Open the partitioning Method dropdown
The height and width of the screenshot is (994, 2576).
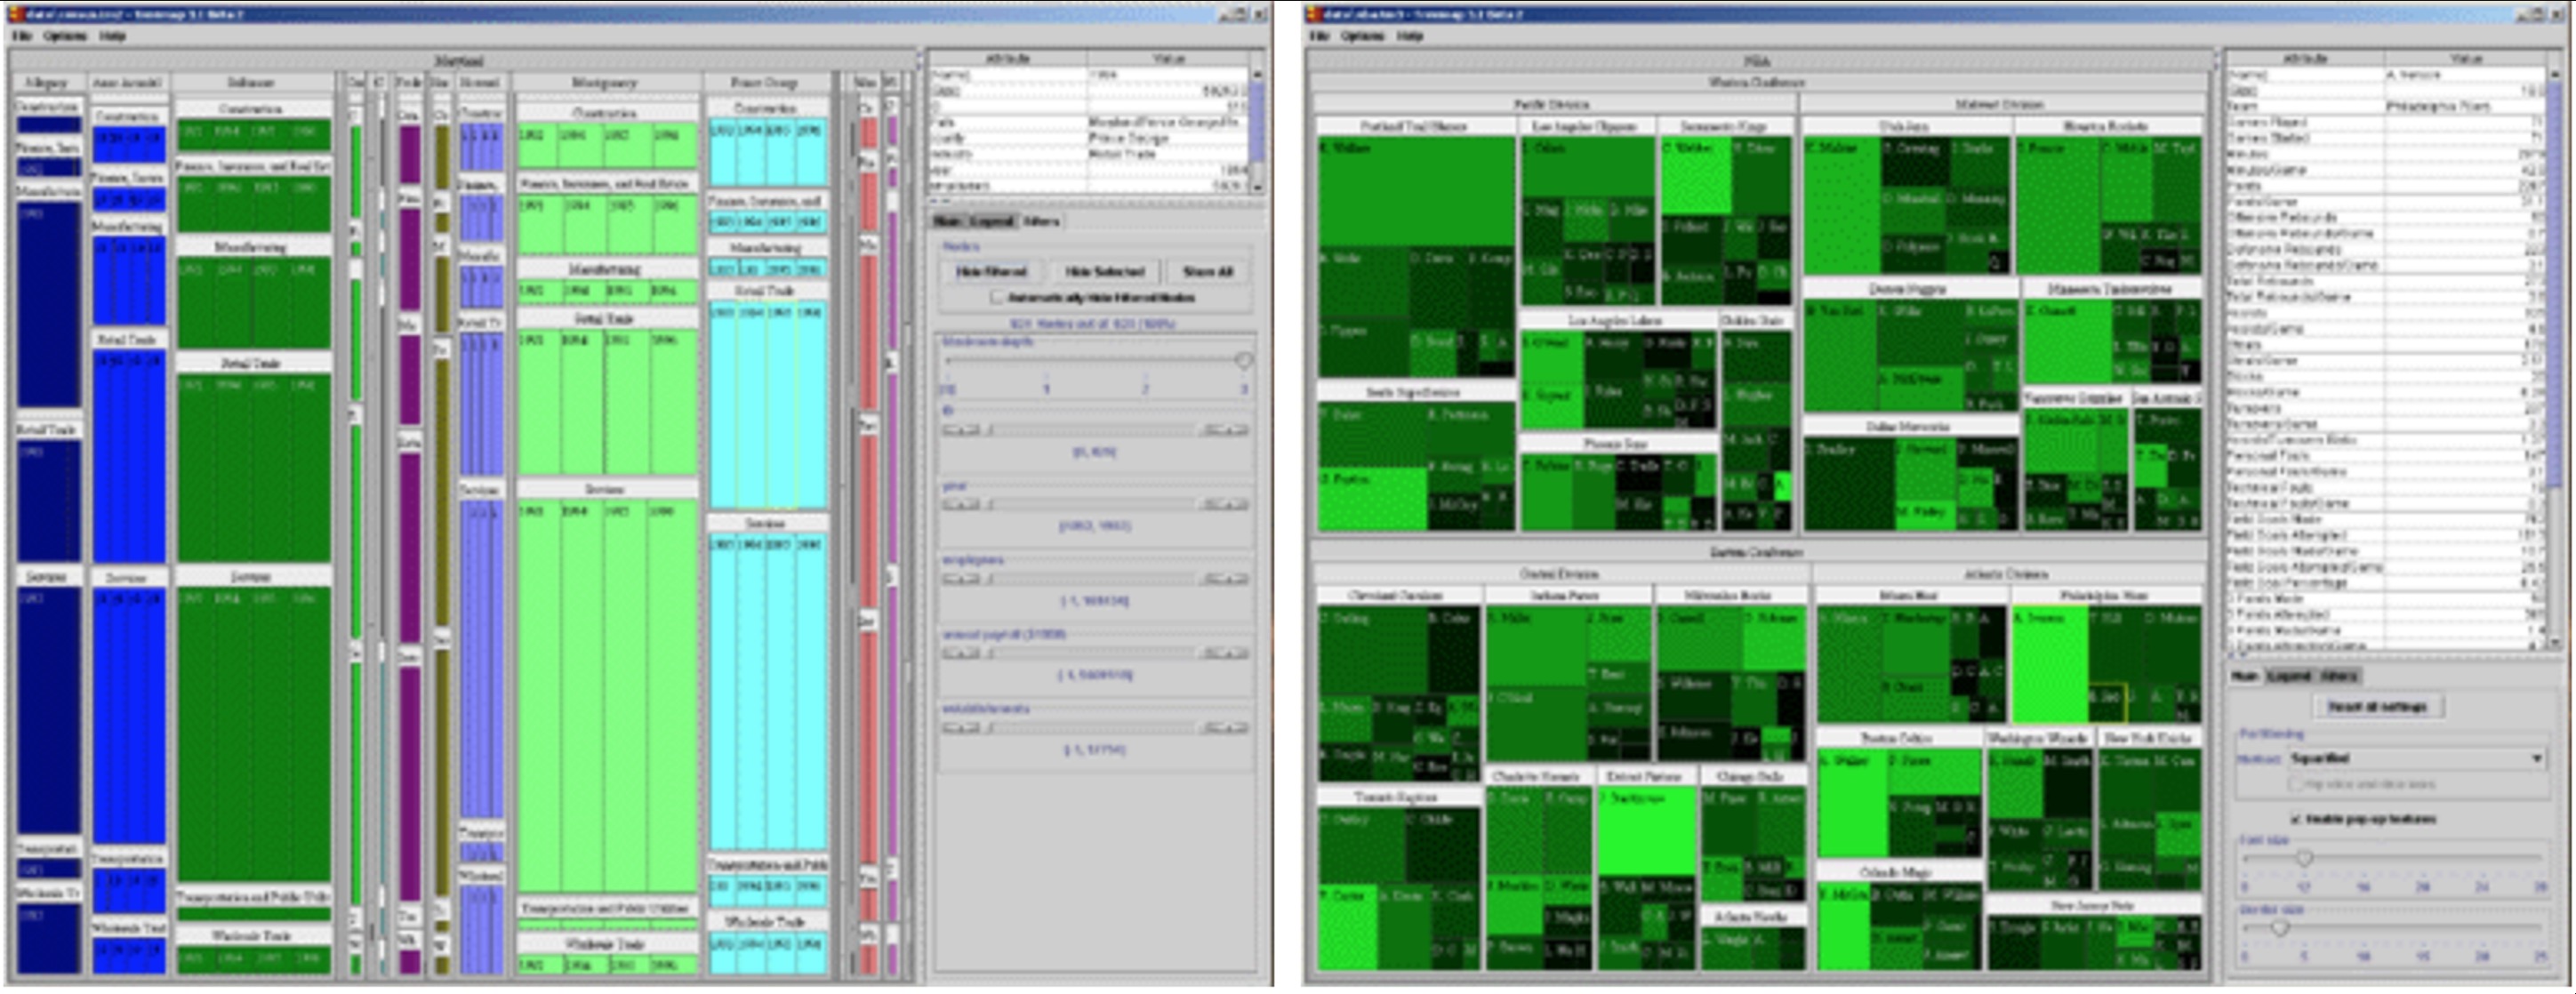(2537, 759)
